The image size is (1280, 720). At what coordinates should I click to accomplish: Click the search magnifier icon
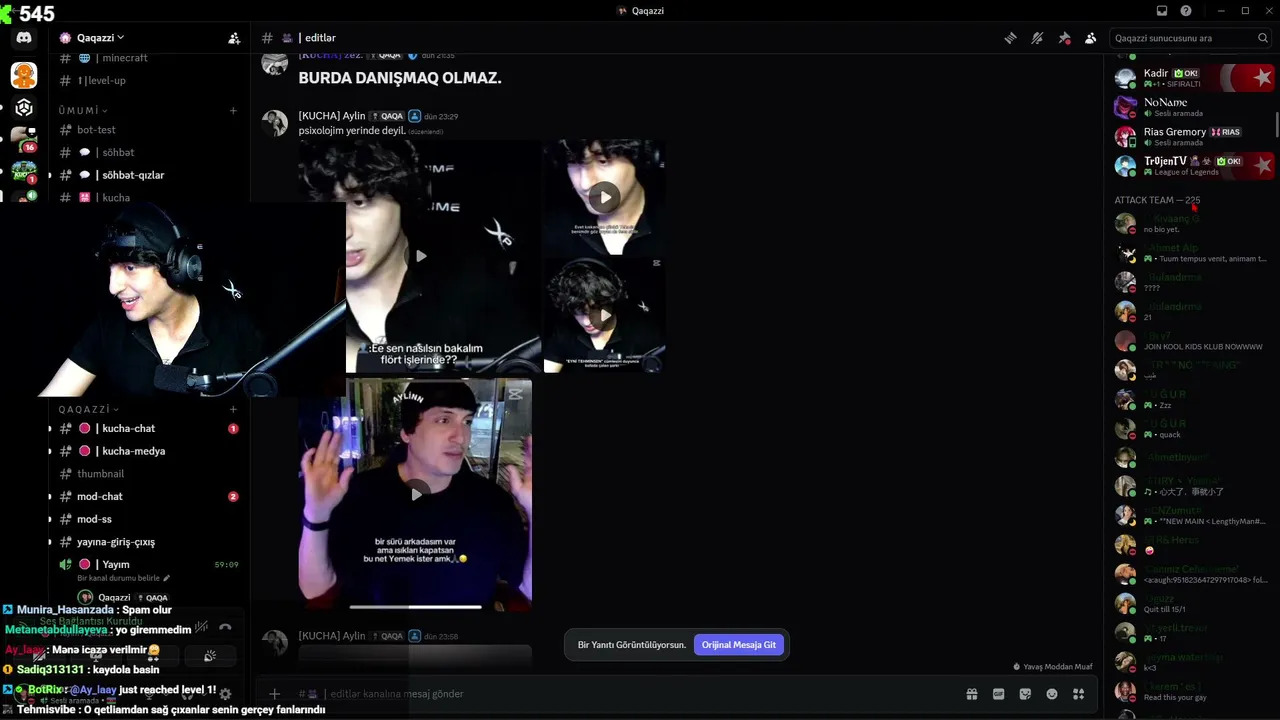[1263, 38]
